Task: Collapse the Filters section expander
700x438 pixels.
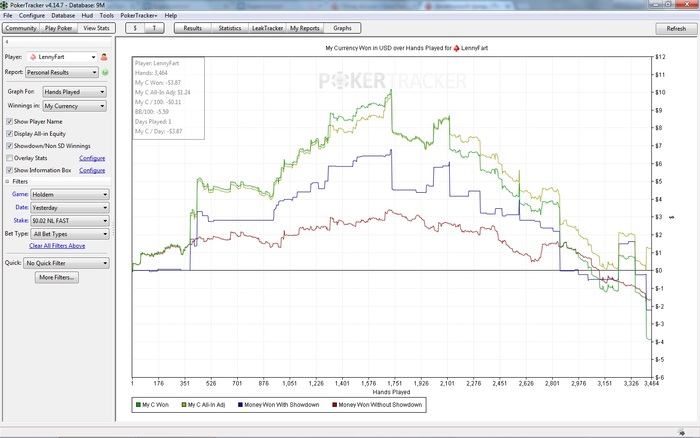Action: point(7,182)
